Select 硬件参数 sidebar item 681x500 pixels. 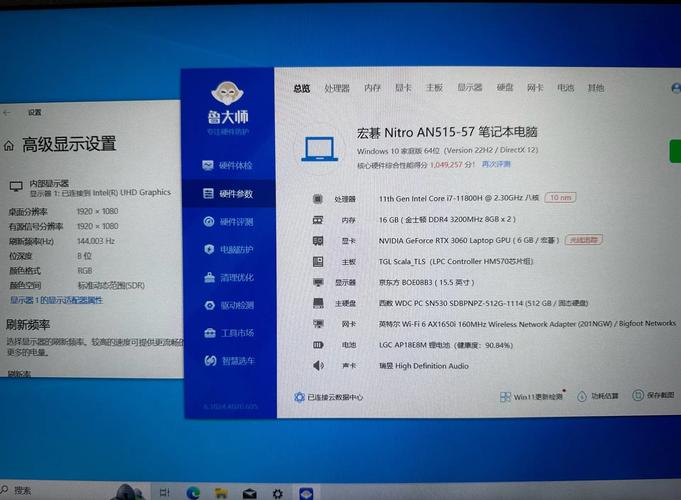pyautogui.click(x=228, y=194)
